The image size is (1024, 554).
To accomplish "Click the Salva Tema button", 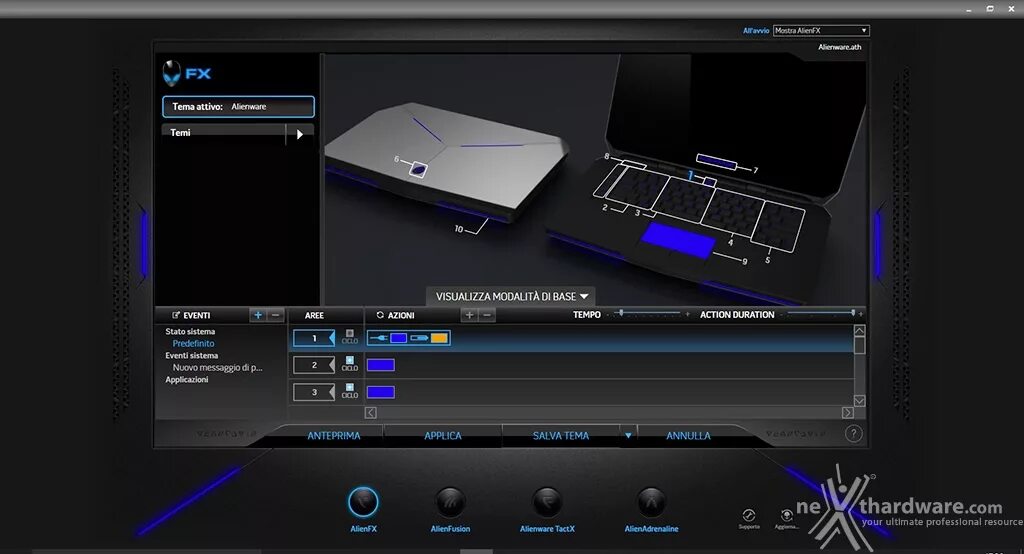I will point(561,435).
